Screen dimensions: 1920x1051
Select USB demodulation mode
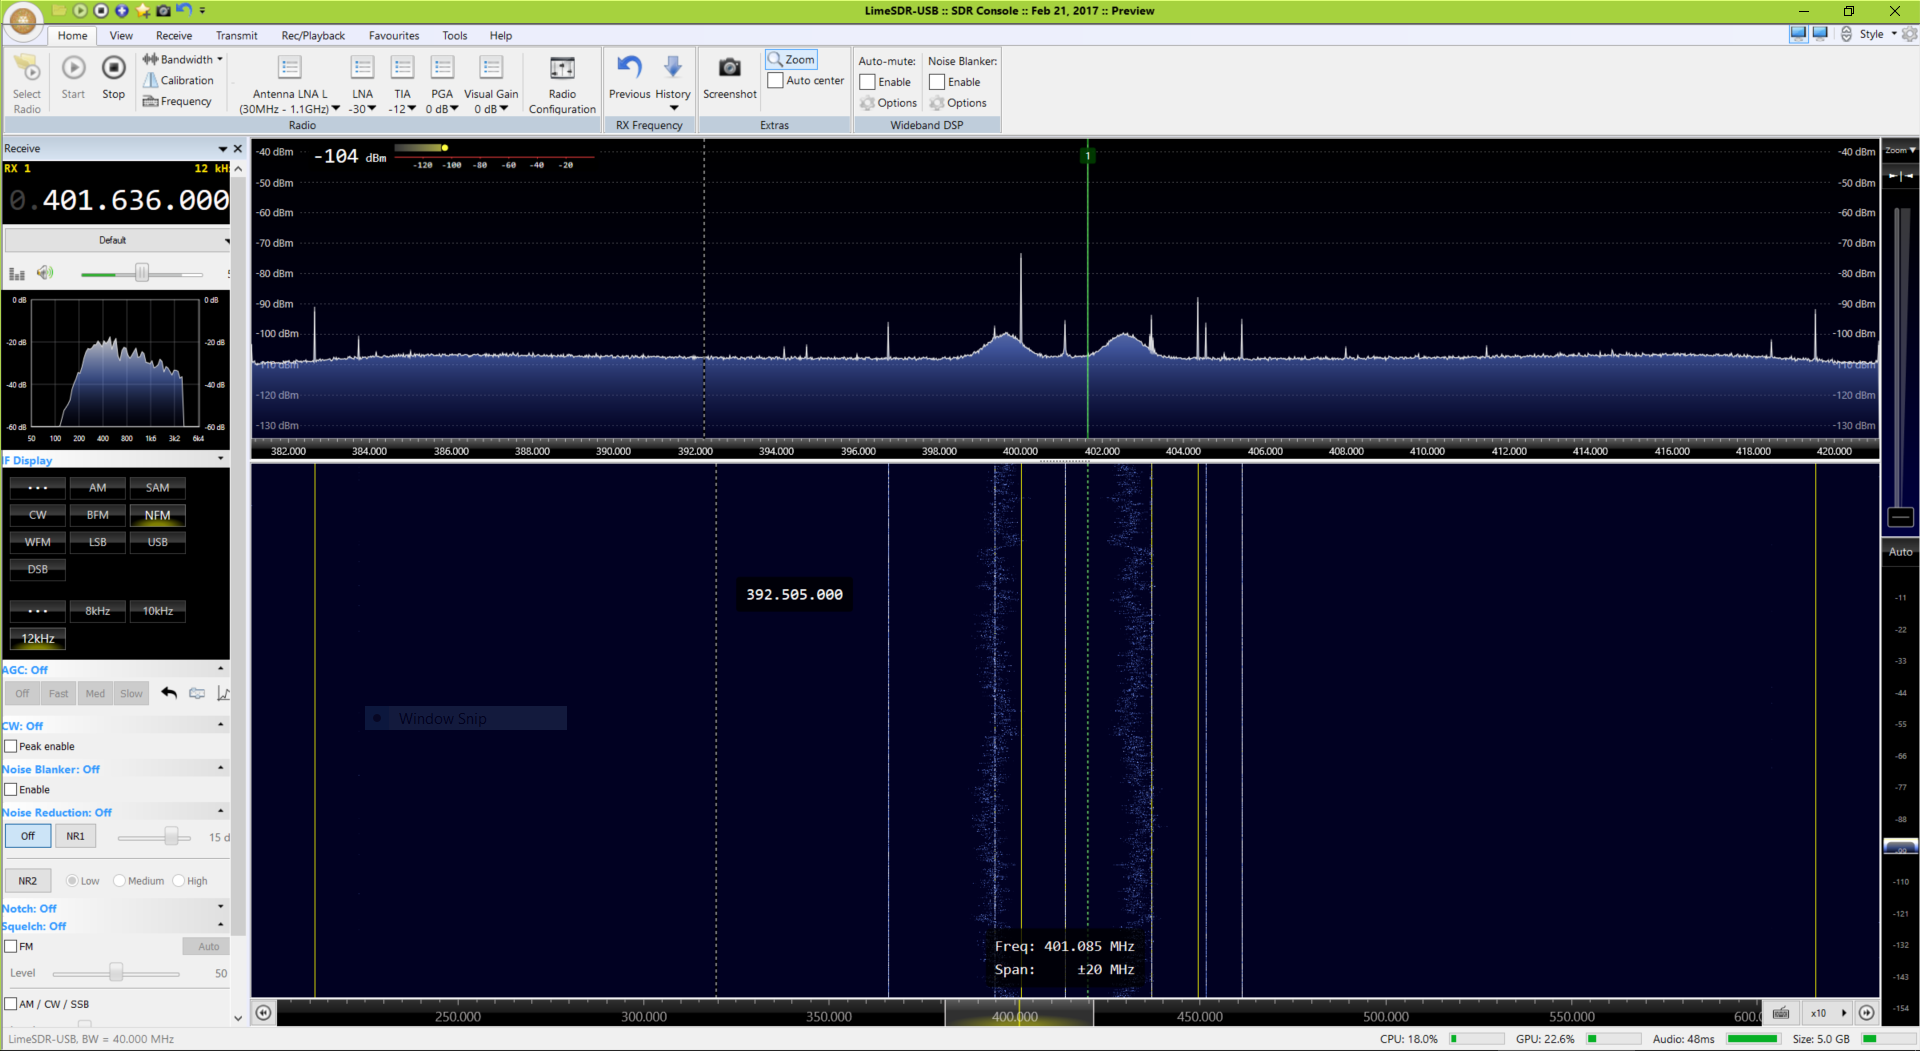157,542
